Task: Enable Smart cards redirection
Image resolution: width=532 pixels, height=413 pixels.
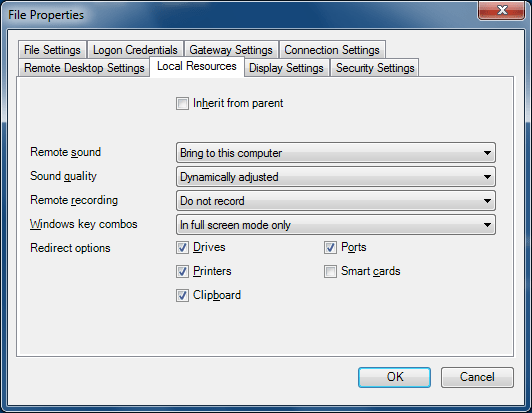Action: (x=330, y=271)
